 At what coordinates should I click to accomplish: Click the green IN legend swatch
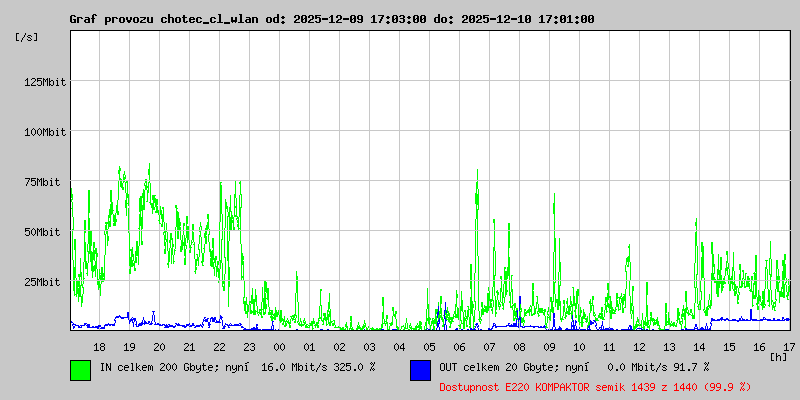click(x=80, y=369)
